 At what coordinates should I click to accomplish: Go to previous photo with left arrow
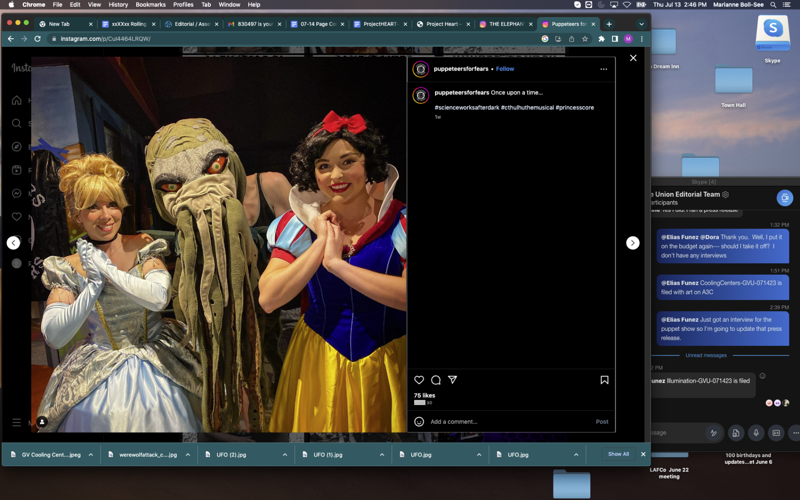click(13, 243)
